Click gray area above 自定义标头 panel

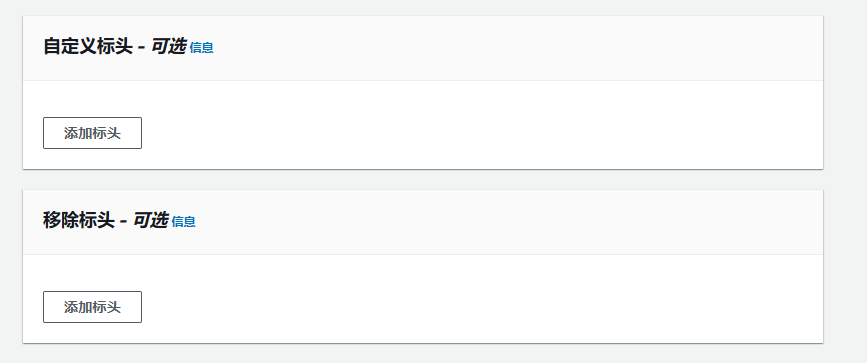[x=423, y=7]
